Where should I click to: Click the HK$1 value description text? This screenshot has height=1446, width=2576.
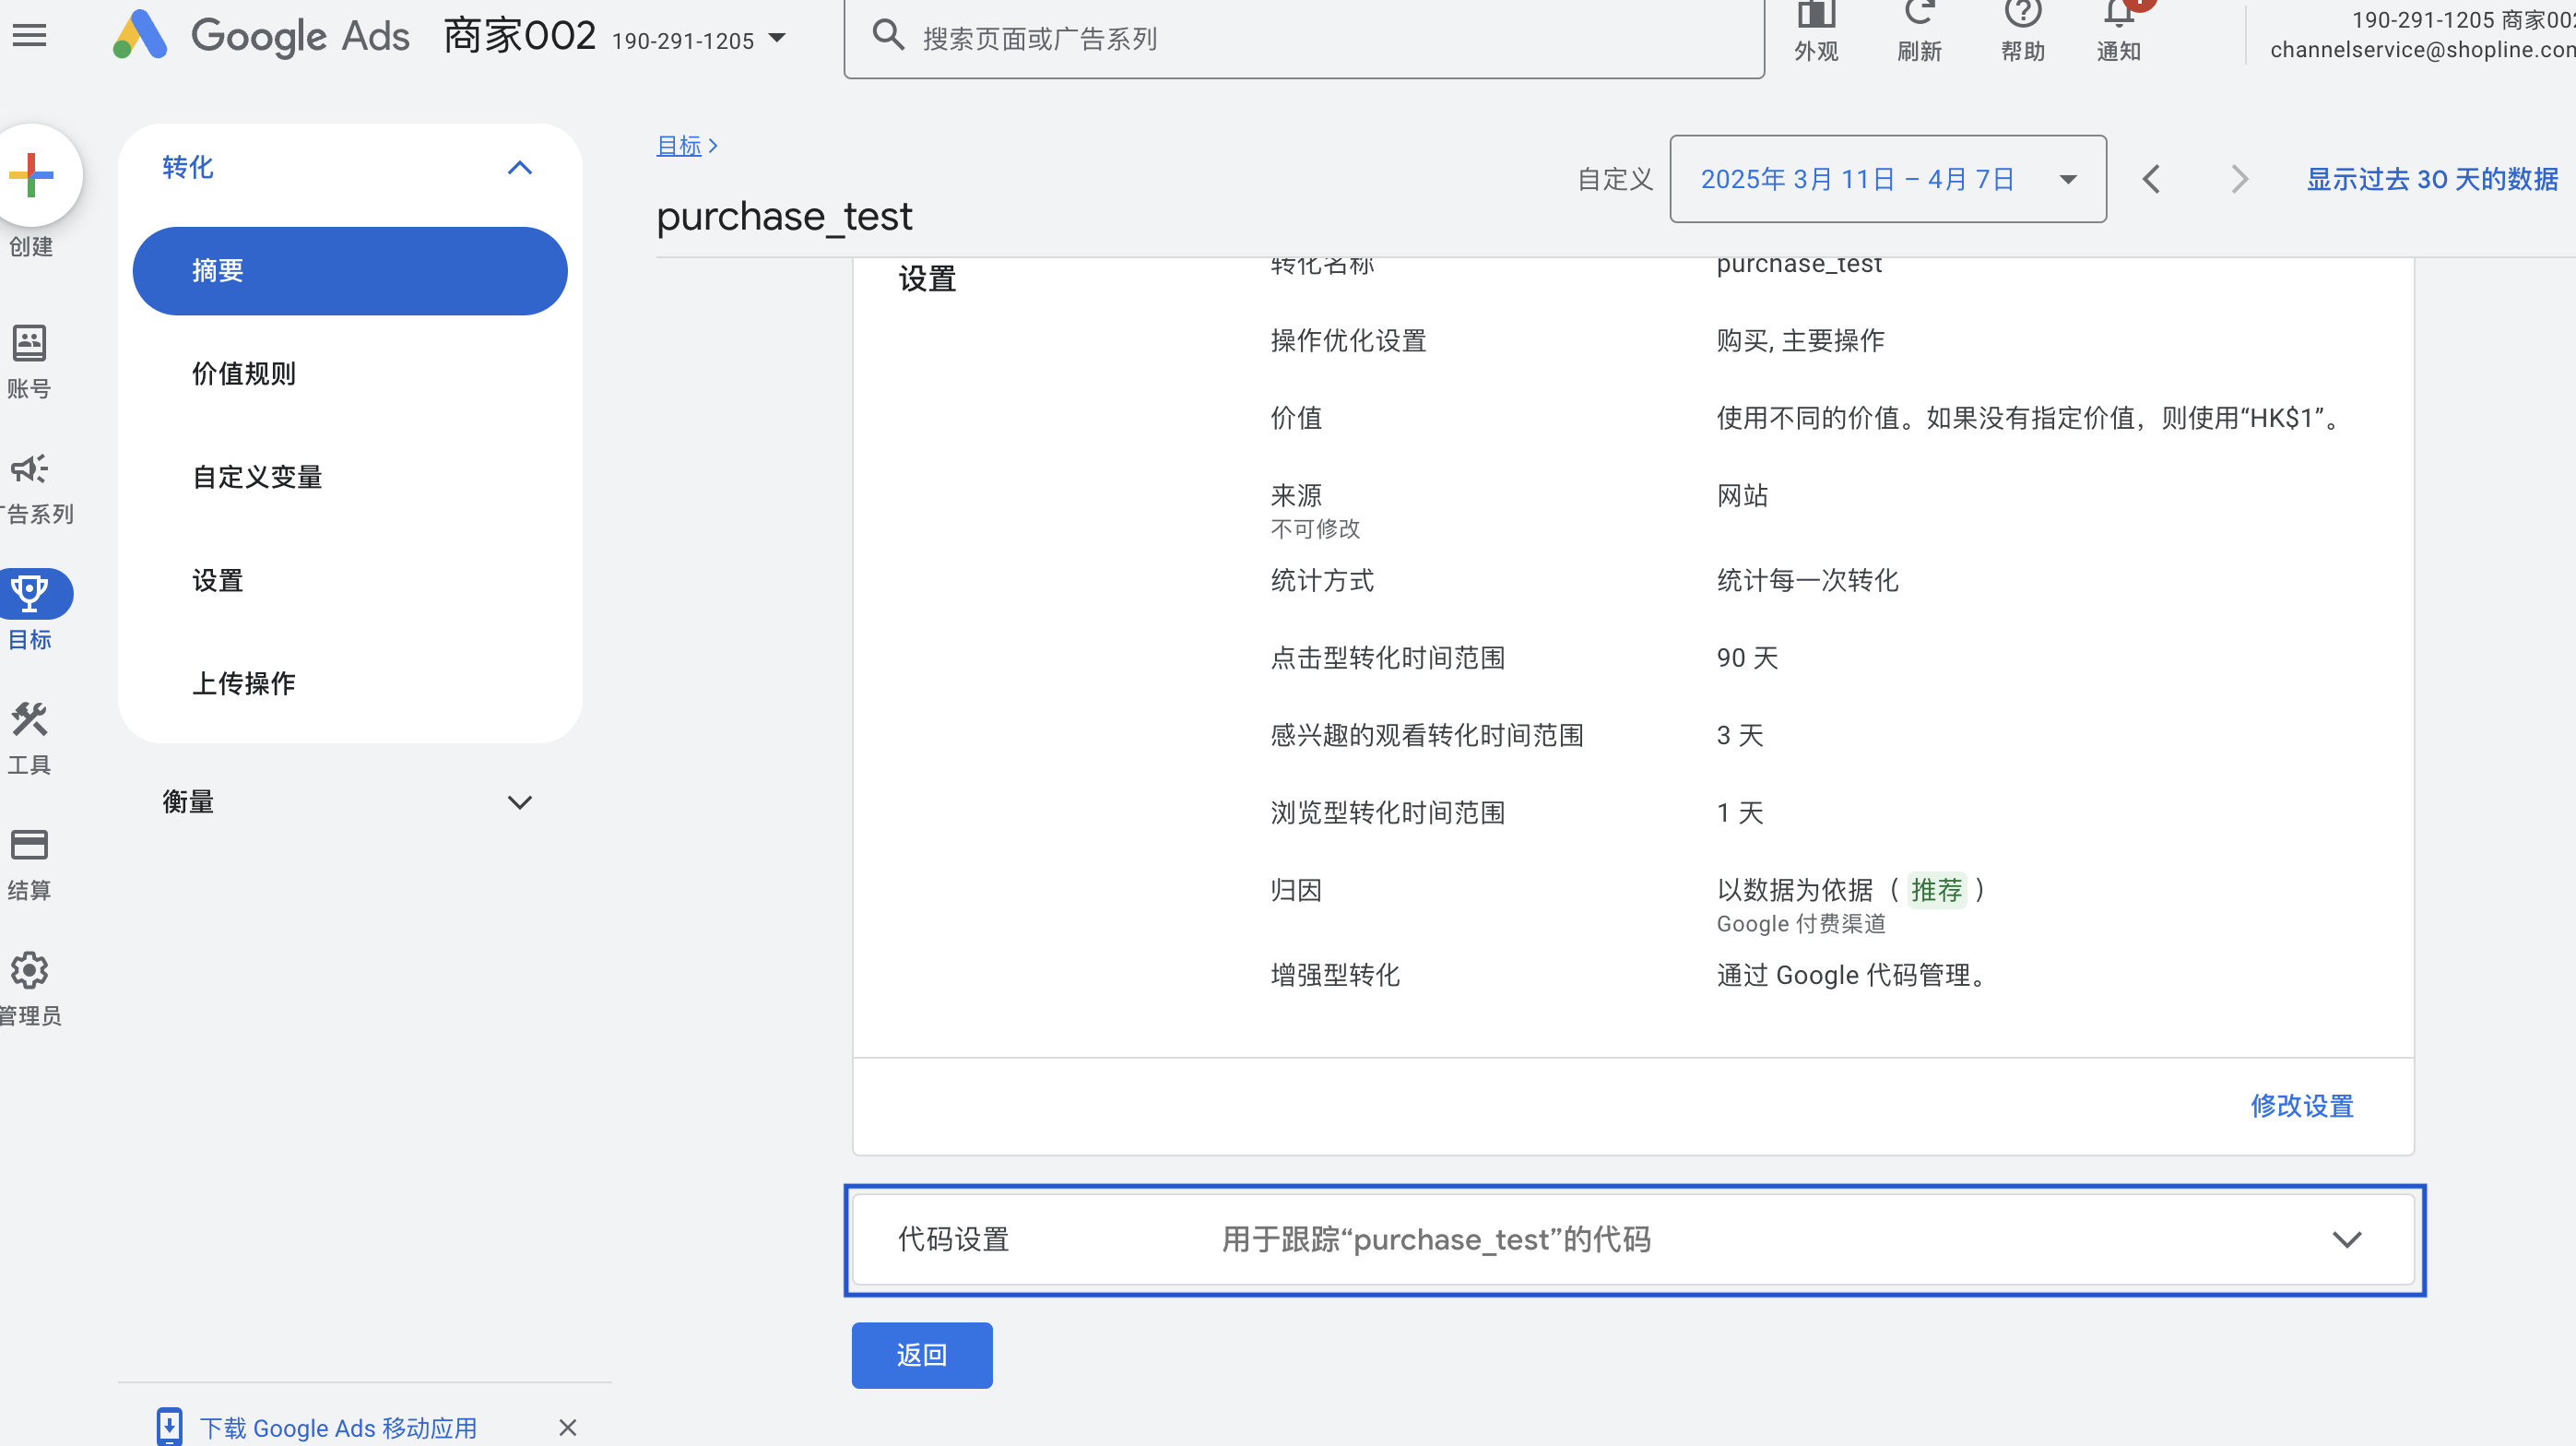point(2031,418)
